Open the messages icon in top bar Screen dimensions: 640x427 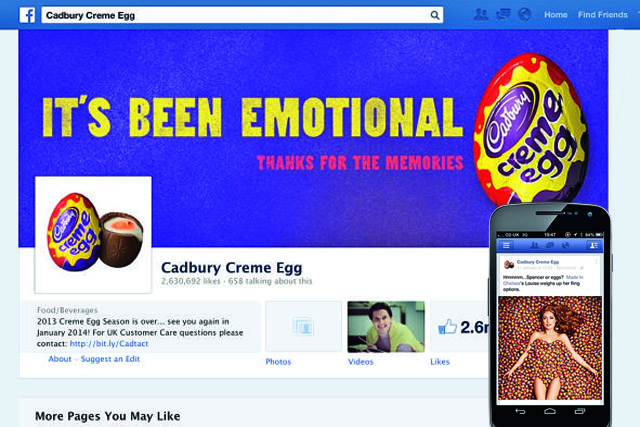(x=503, y=15)
